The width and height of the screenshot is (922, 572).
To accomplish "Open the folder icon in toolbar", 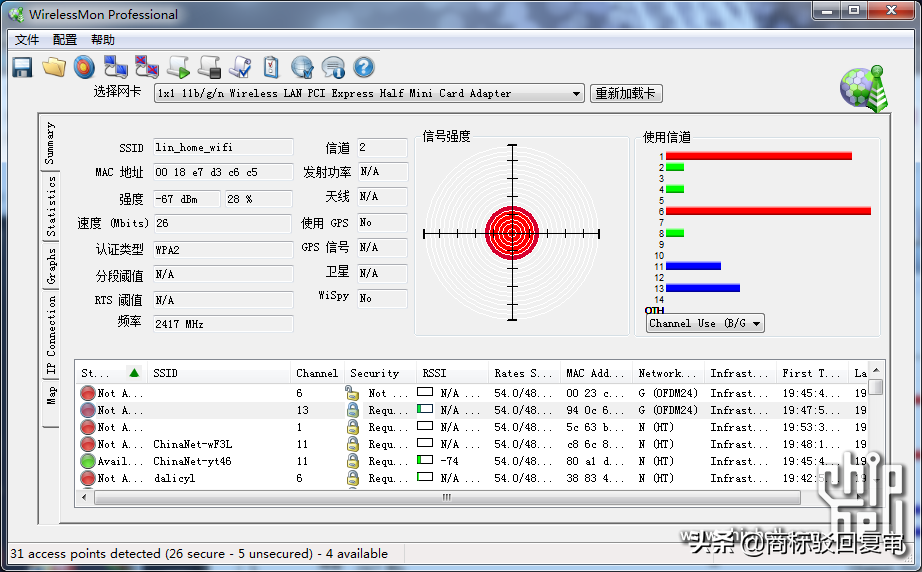I will point(54,67).
